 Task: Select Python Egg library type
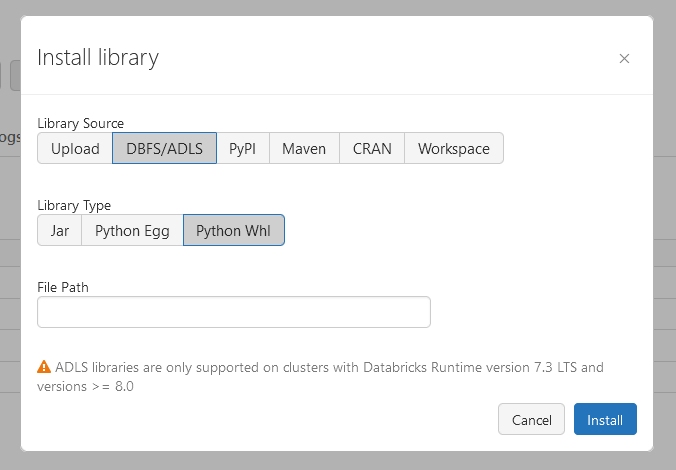132,230
